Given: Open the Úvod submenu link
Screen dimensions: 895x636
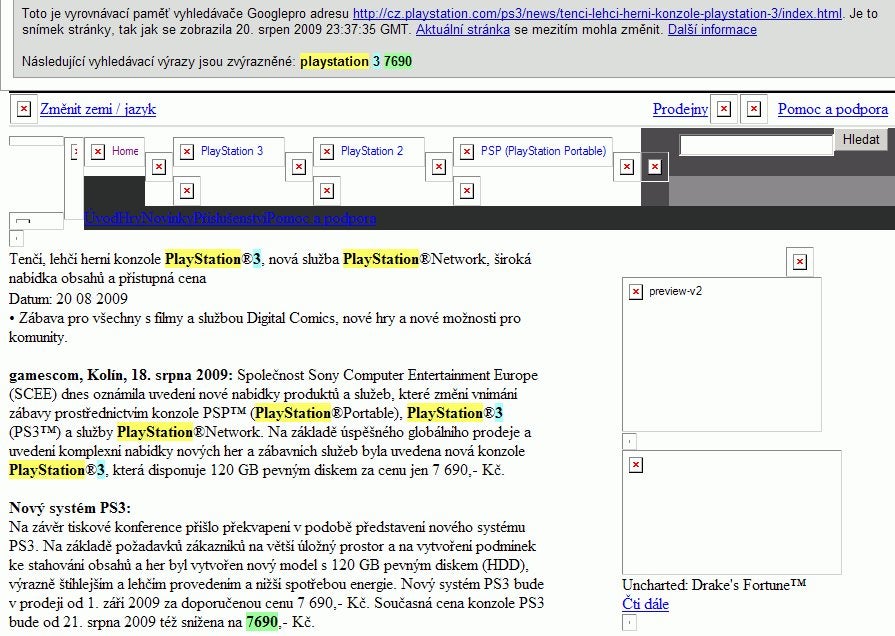Looking at the screenshot, I should tap(101, 218).
